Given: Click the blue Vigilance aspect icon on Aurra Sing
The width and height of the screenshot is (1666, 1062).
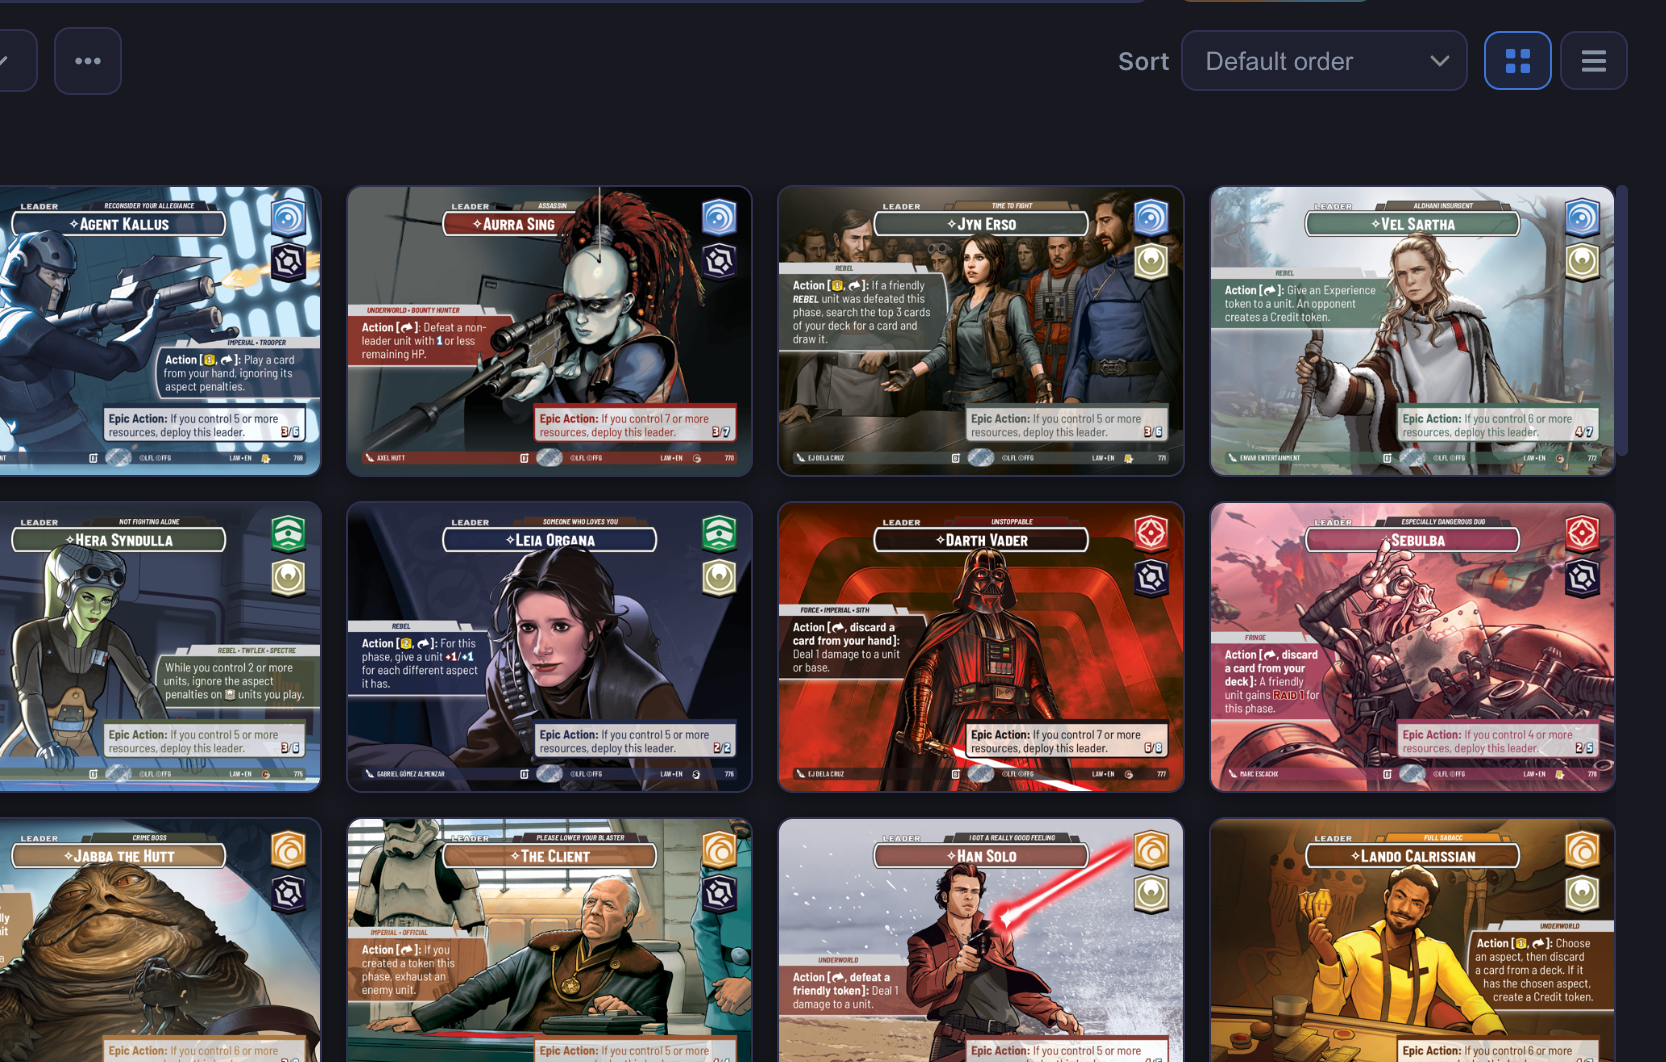Looking at the screenshot, I should [718, 217].
